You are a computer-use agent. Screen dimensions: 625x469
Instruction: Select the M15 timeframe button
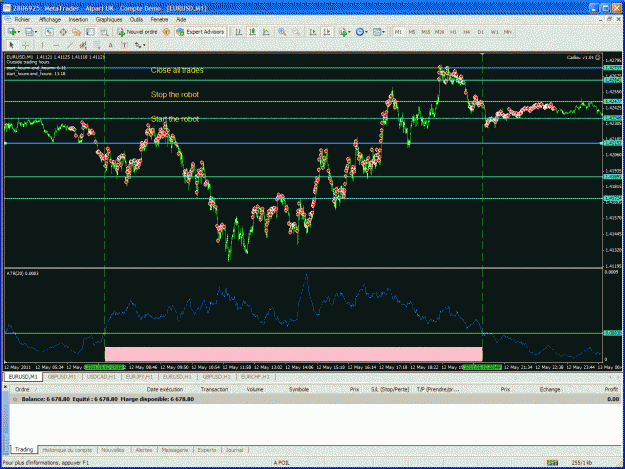tap(426, 32)
